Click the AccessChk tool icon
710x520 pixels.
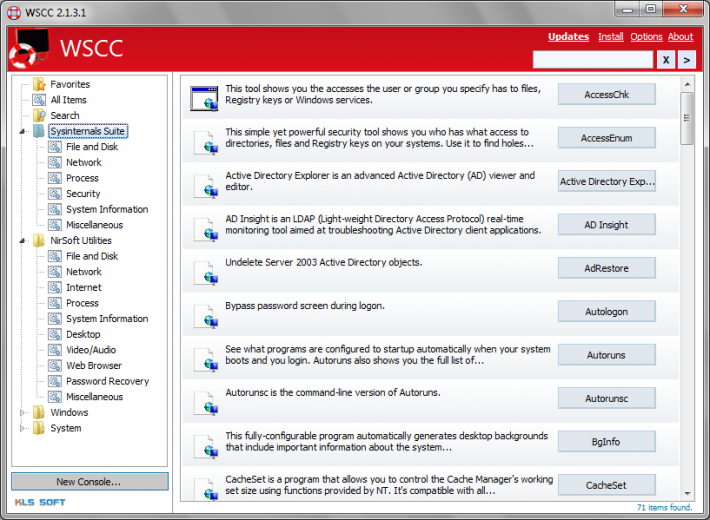click(x=204, y=98)
